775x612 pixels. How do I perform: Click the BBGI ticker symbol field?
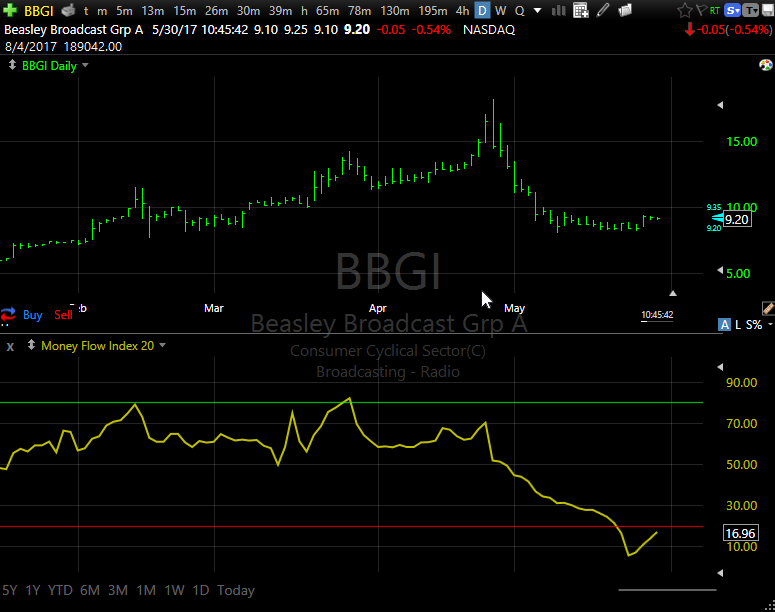(39, 10)
